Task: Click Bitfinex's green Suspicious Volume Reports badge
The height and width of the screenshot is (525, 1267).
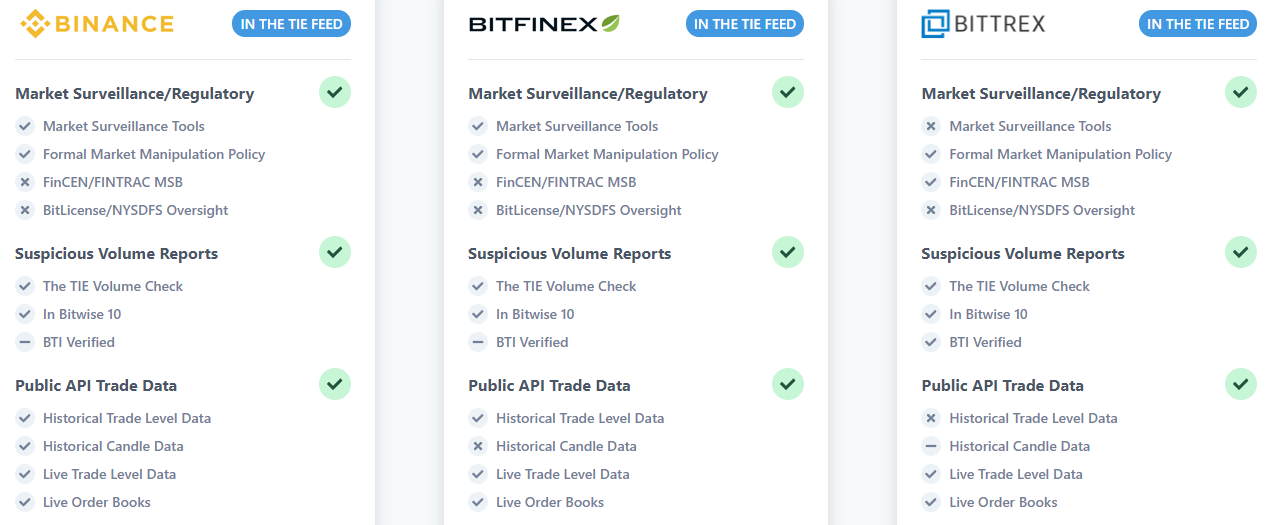Action: coord(788,252)
